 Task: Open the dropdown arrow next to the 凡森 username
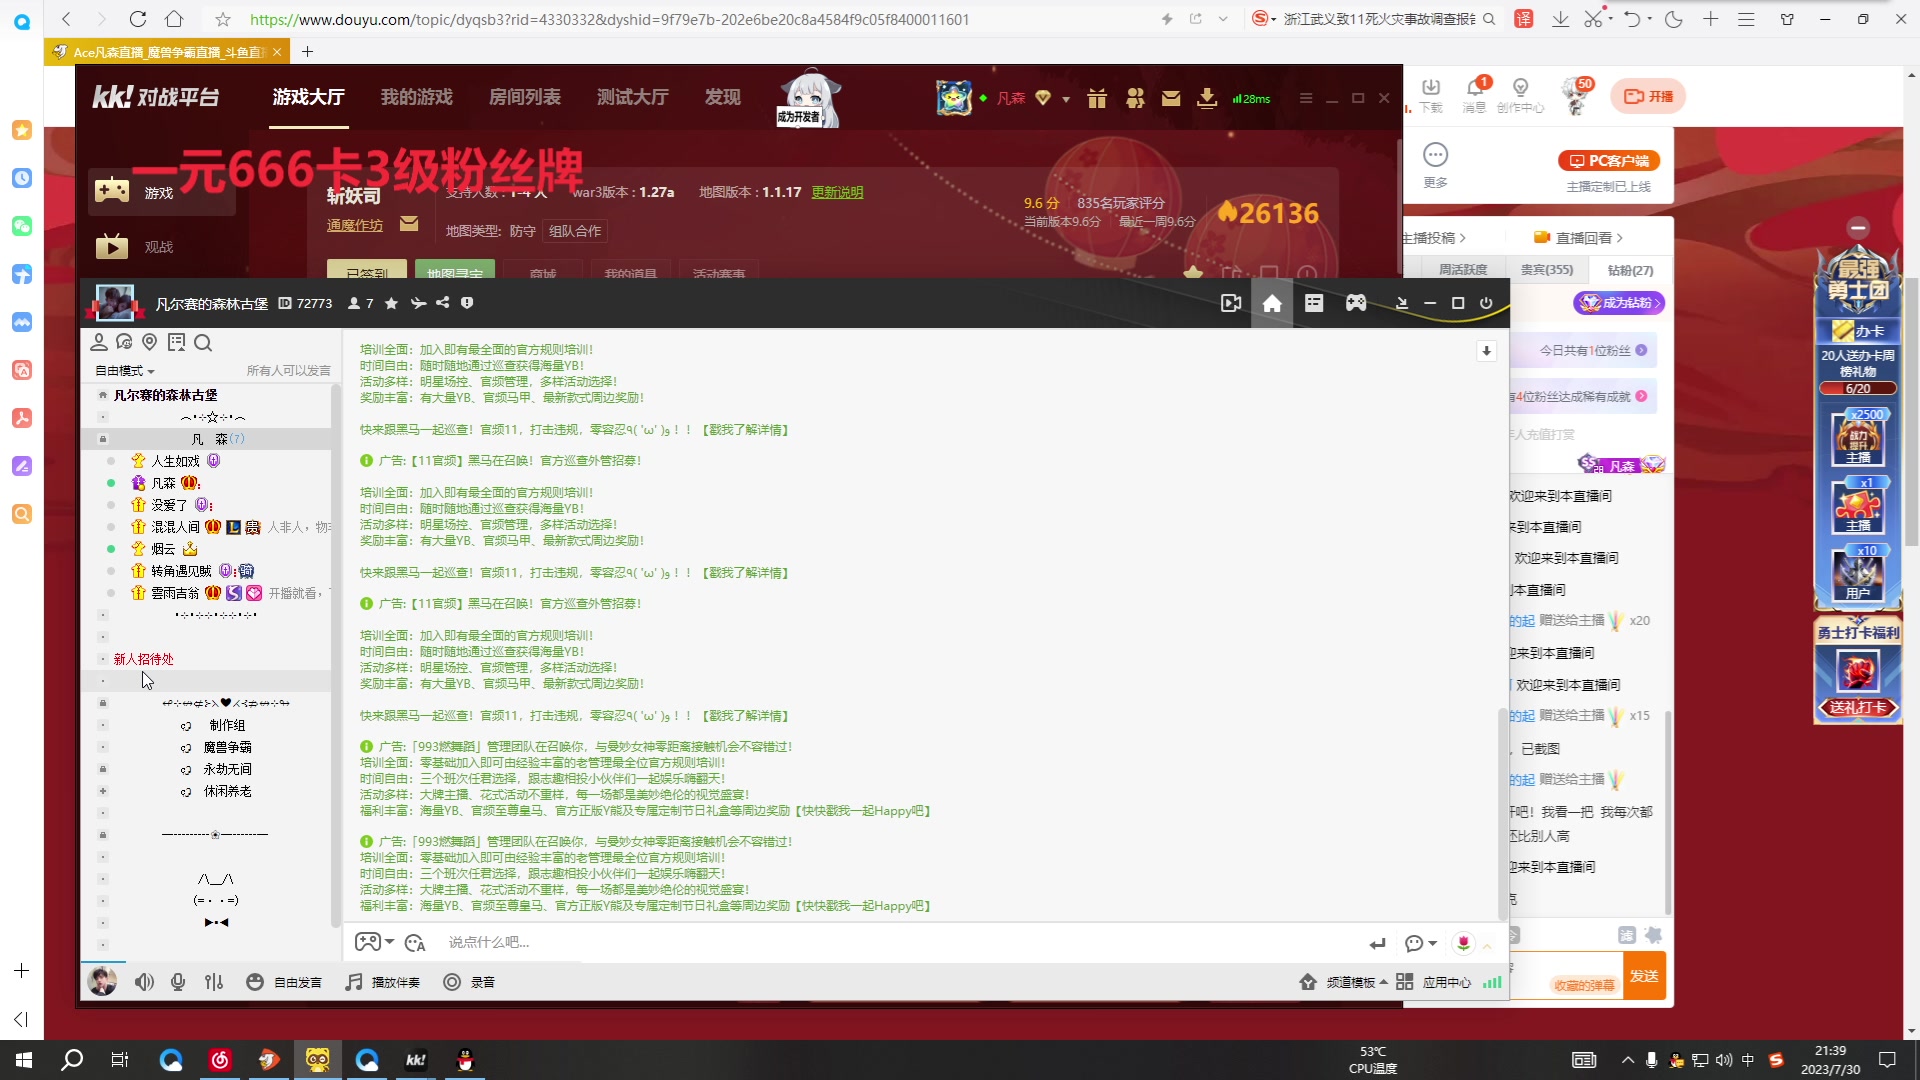[1066, 99]
